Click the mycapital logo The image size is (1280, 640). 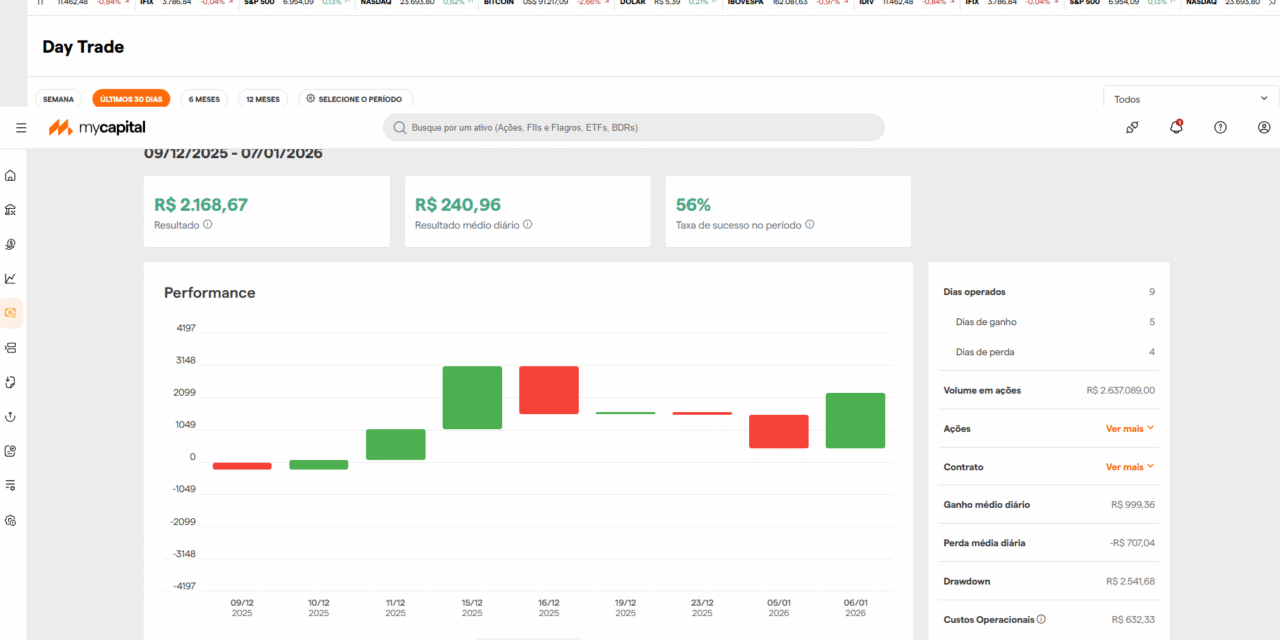[x=96, y=127]
